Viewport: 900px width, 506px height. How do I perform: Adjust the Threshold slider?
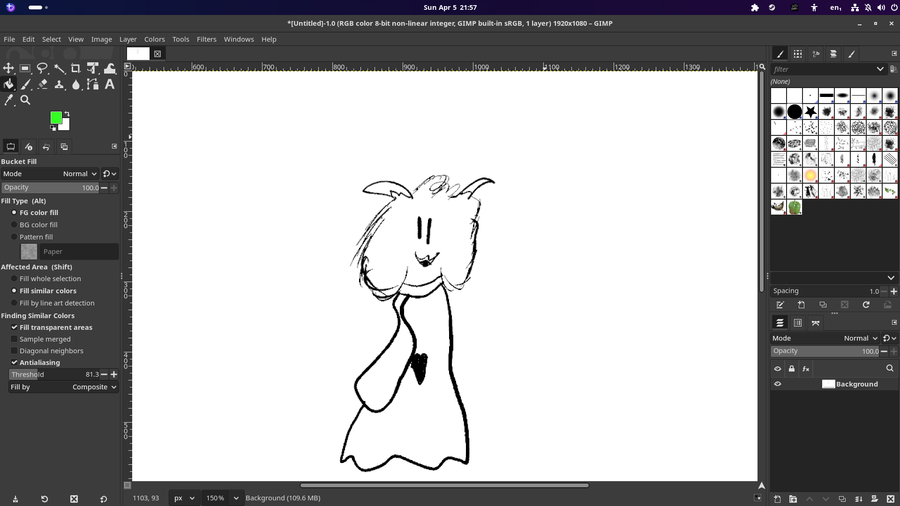[54, 375]
